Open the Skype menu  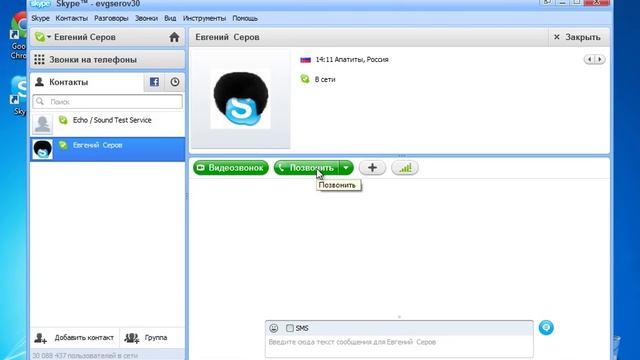point(40,18)
